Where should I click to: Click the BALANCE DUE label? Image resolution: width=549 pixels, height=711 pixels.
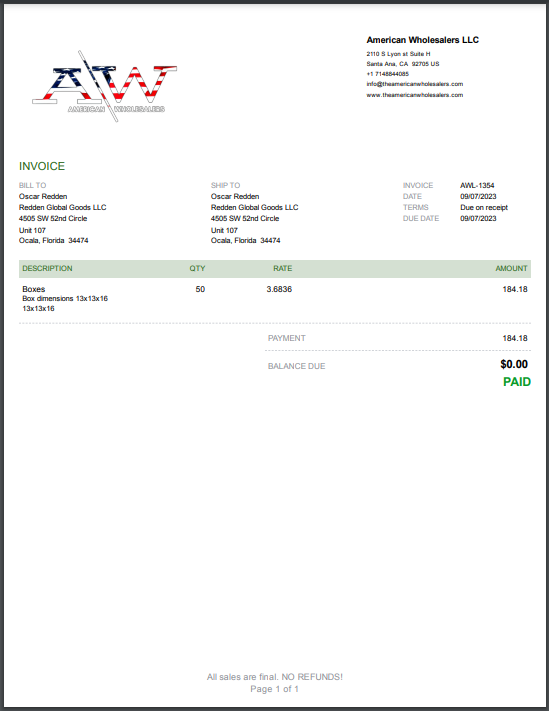pyautogui.click(x=296, y=366)
